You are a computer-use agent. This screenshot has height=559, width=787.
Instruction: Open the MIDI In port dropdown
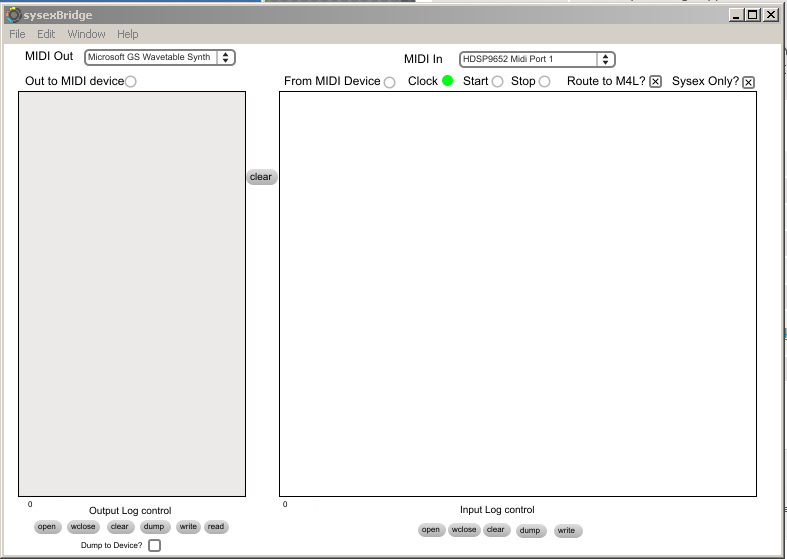coord(537,60)
